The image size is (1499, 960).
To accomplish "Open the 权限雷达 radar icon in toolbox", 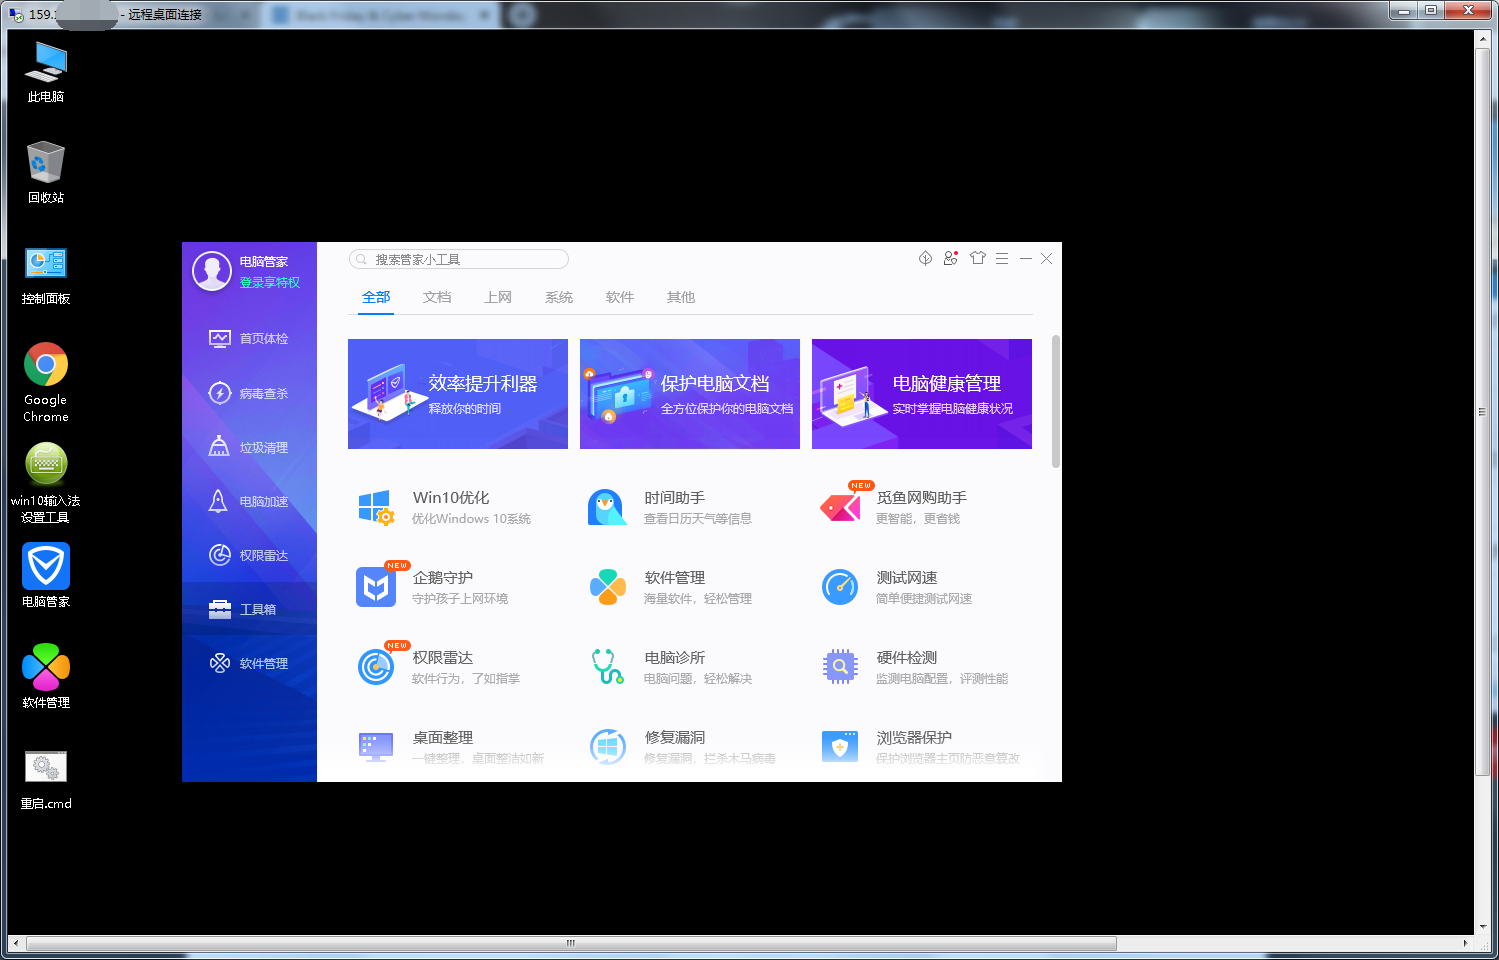I will pos(376,667).
